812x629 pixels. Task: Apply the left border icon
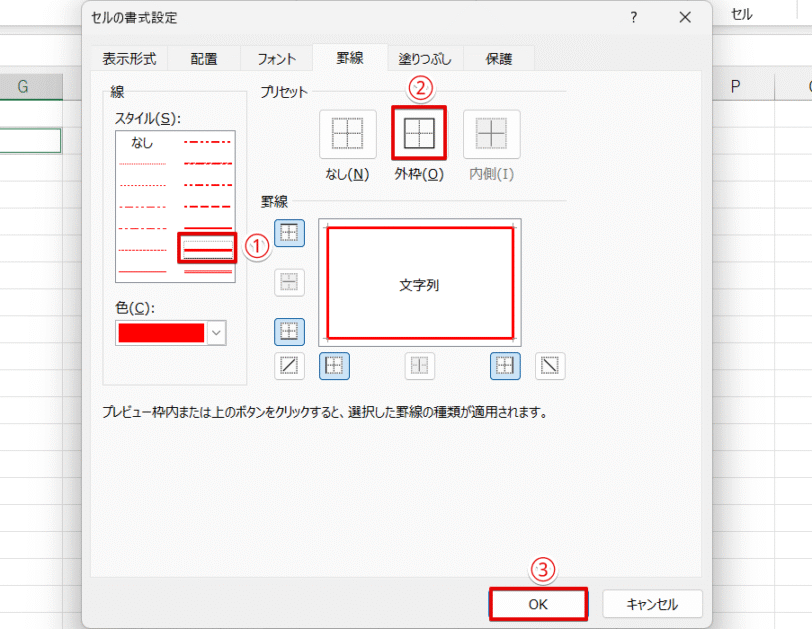click(334, 365)
